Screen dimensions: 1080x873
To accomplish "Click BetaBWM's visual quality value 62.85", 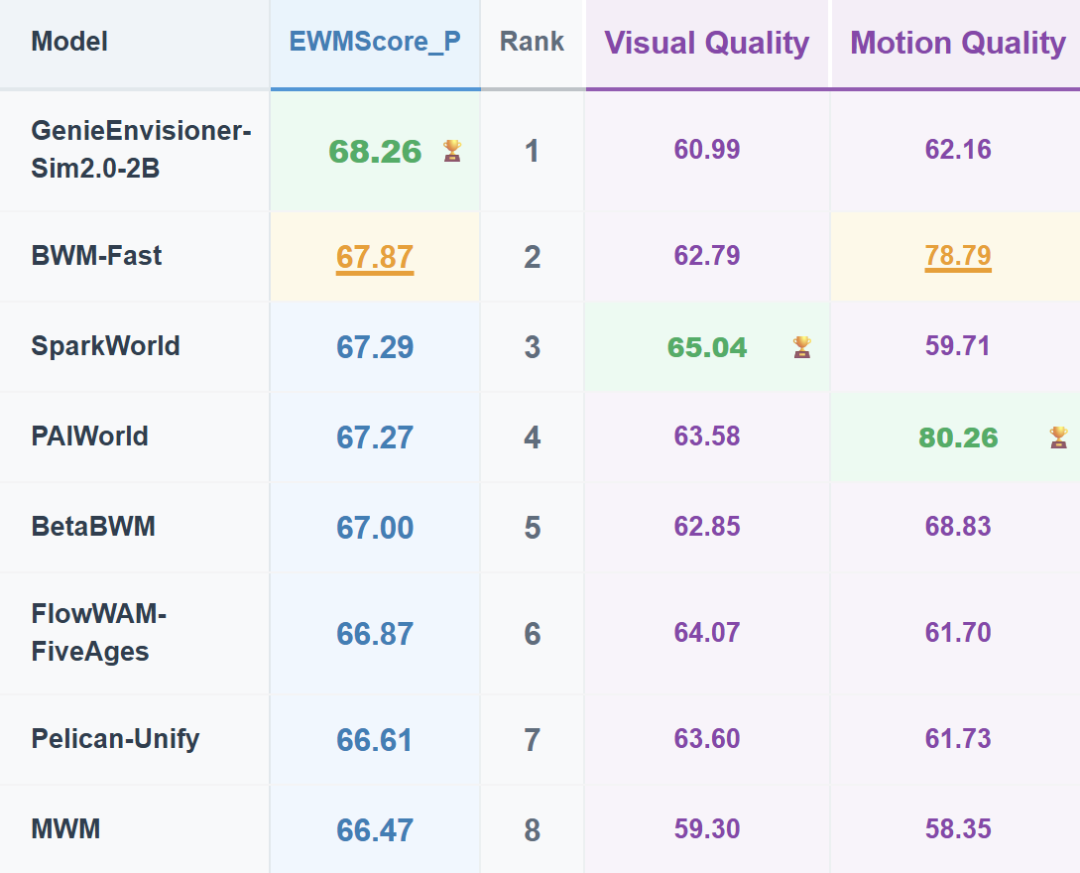I will (x=707, y=526).
